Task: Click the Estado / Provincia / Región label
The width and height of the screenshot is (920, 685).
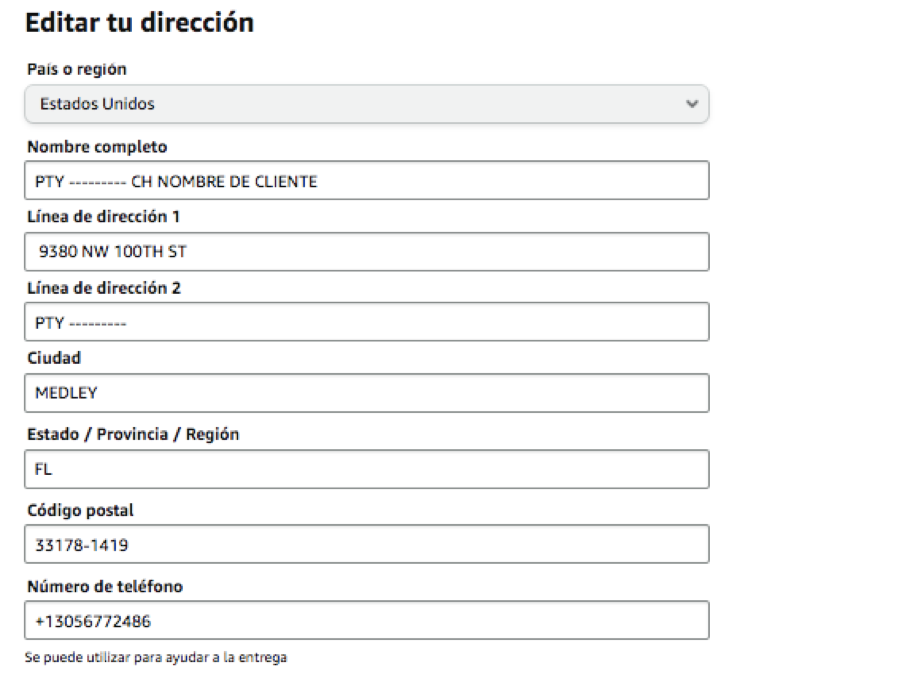Action: tap(133, 434)
